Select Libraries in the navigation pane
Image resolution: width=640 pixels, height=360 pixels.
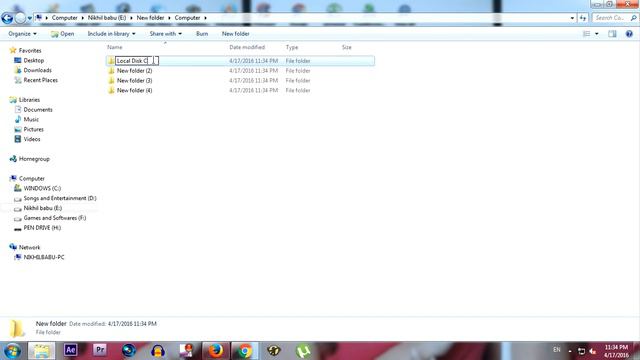[29, 100]
